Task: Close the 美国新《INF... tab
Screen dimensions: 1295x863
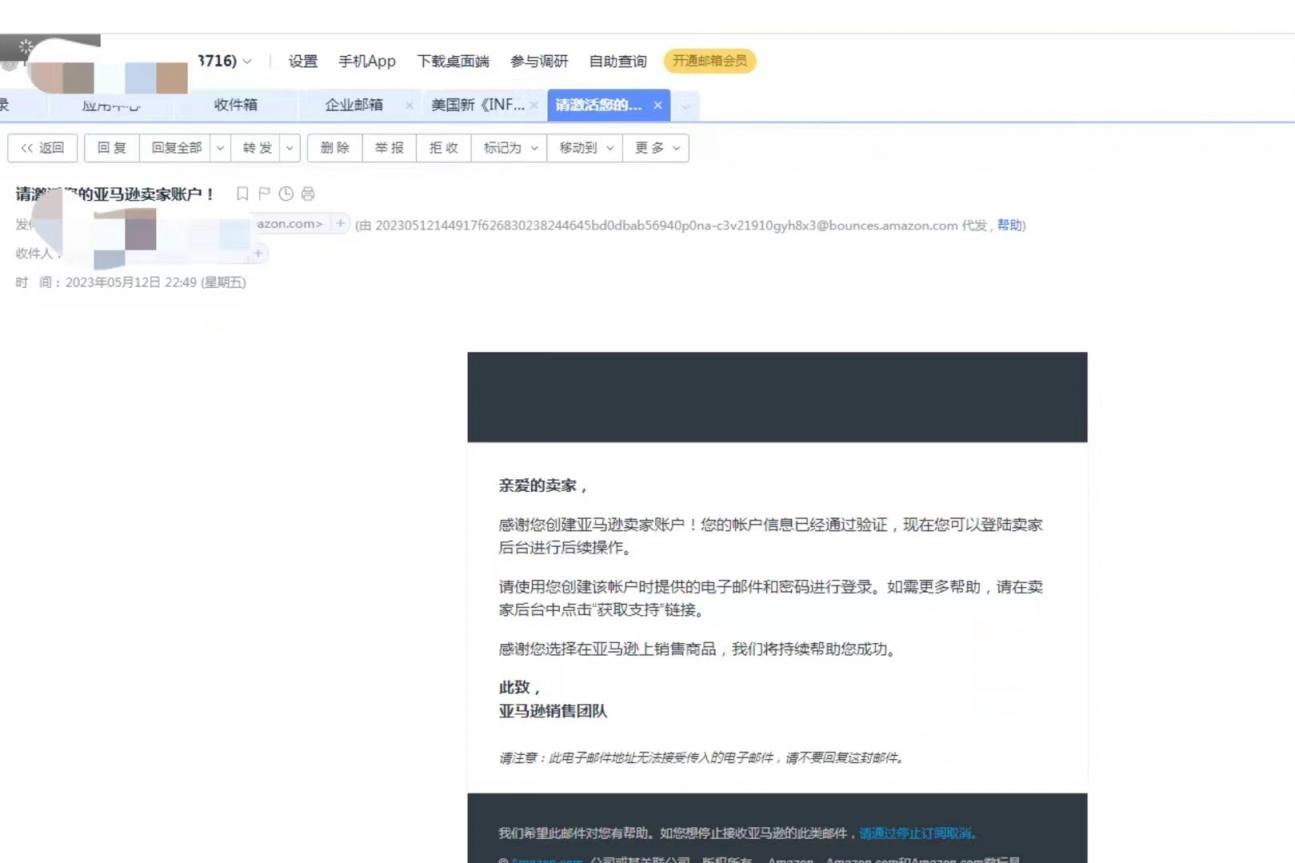Action: 534,105
